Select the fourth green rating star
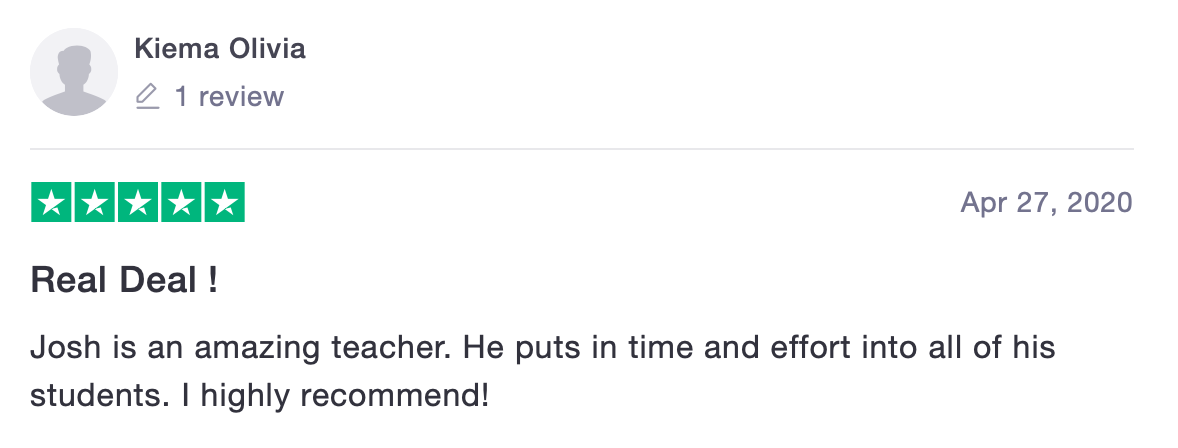Image resolution: width=1178 pixels, height=448 pixels. point(181,203)
